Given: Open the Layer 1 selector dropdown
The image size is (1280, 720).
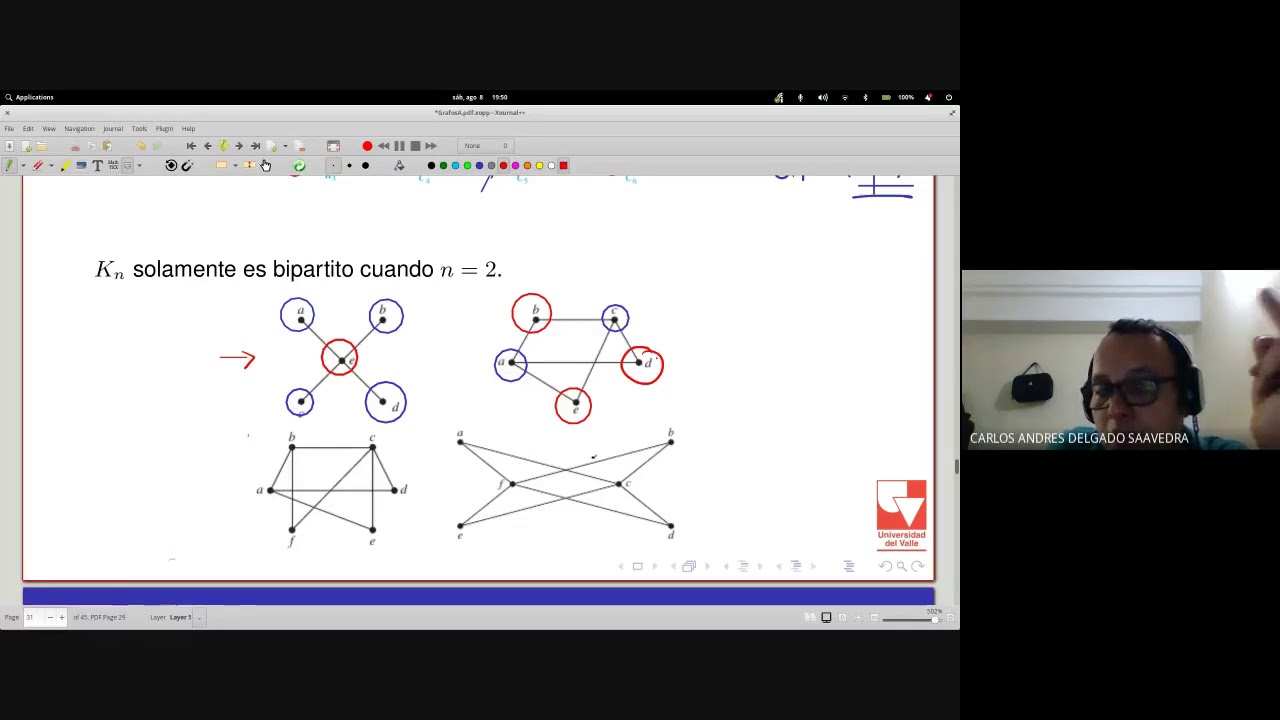Looking at the screenshot, I should 199,617.
